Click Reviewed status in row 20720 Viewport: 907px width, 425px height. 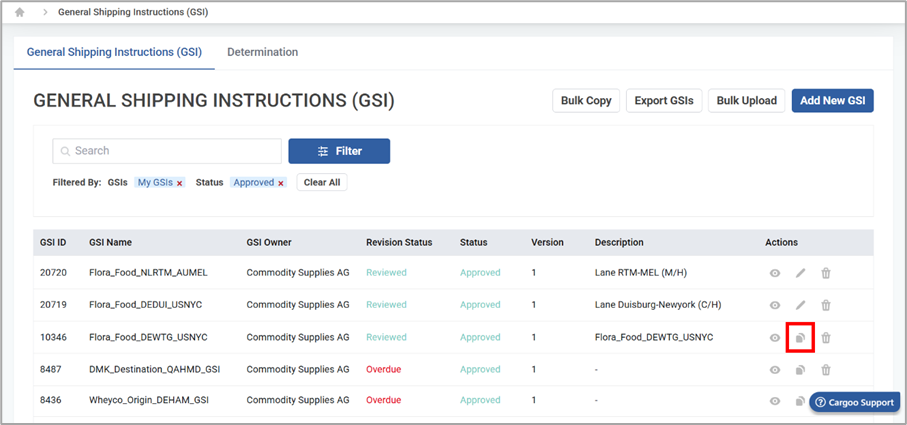386,273
